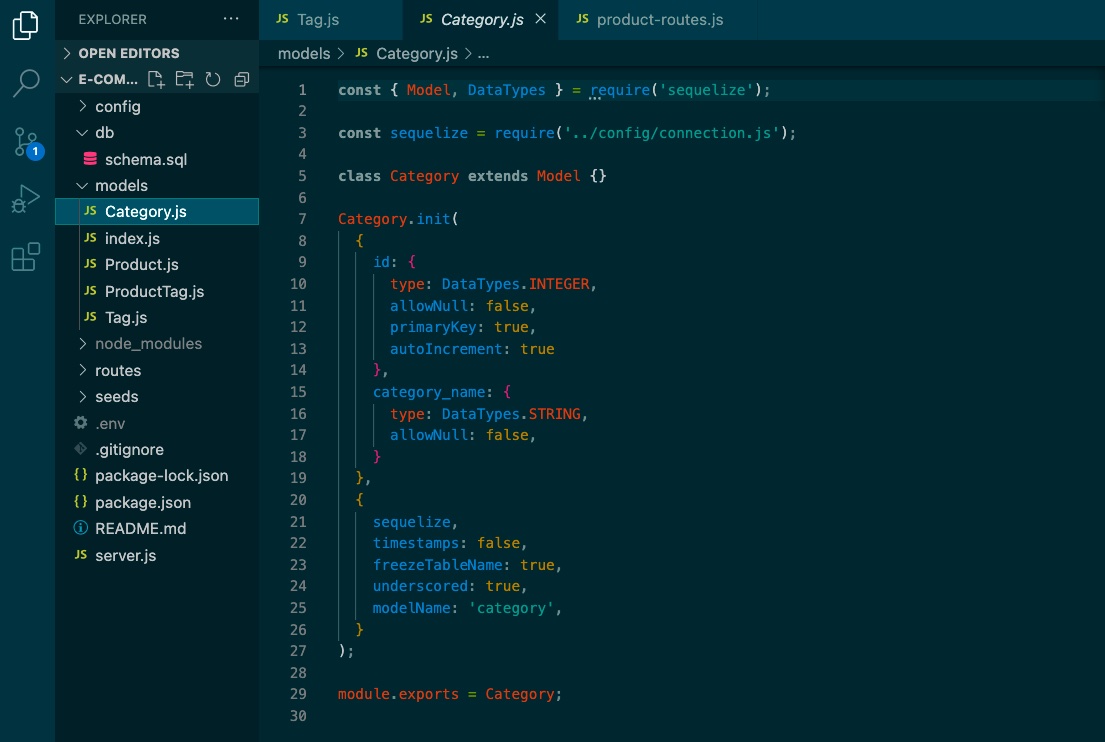Image resolution: width=1105 pixels, height=742 pixels.
Task: Open the Run and Debug view
Action: (26, 199)
